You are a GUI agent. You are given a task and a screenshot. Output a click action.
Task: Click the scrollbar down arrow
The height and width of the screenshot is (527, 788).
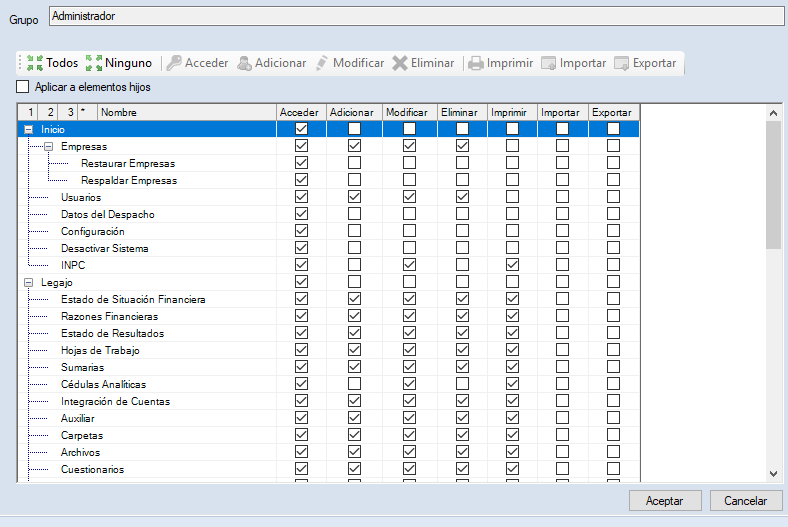coord(773,472)
